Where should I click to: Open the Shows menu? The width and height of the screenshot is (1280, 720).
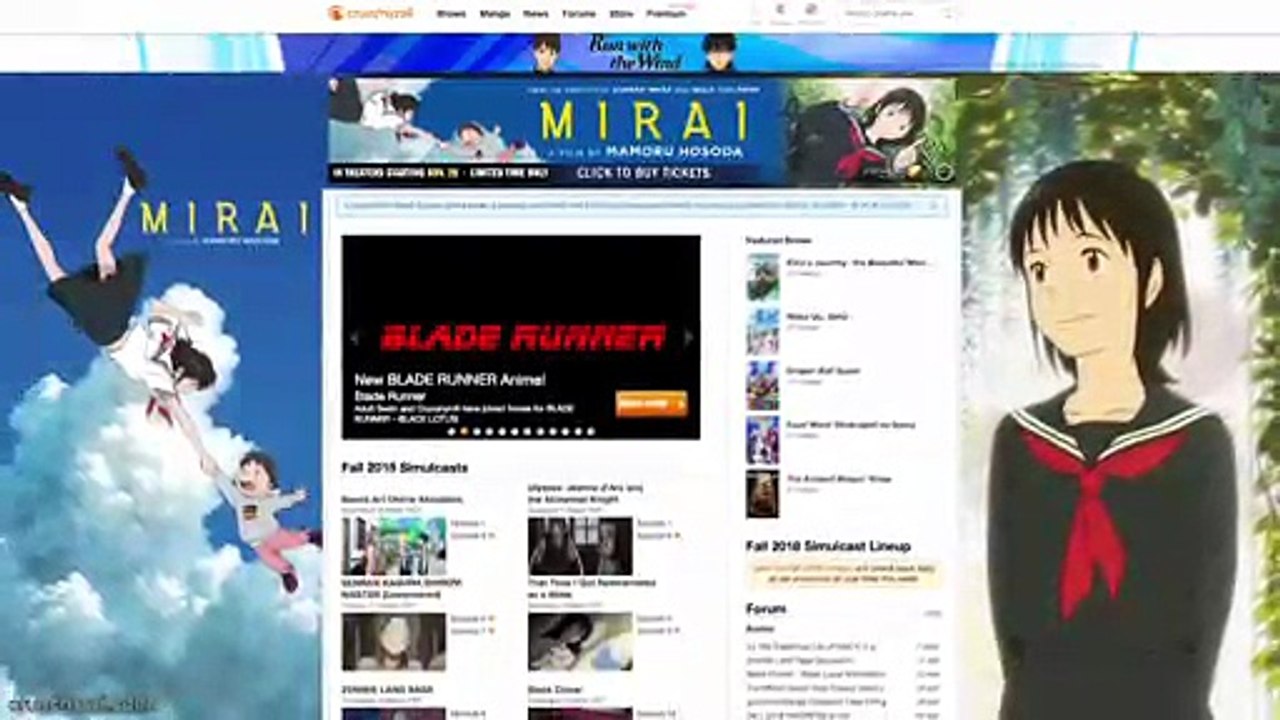click(x=451, y=14)
